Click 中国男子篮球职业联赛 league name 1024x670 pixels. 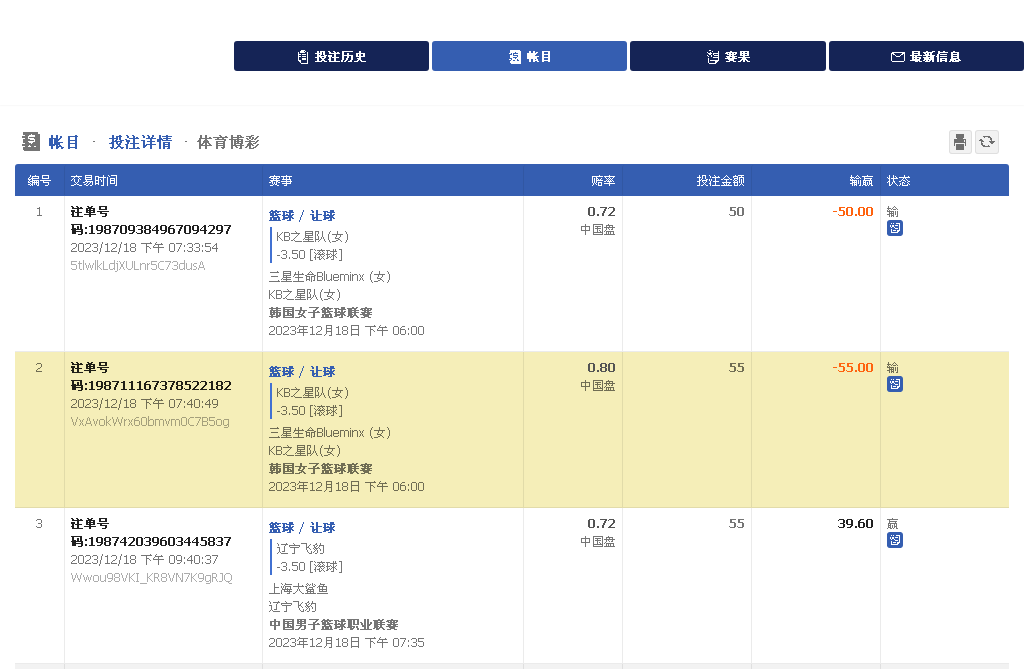tap(334, 625)
